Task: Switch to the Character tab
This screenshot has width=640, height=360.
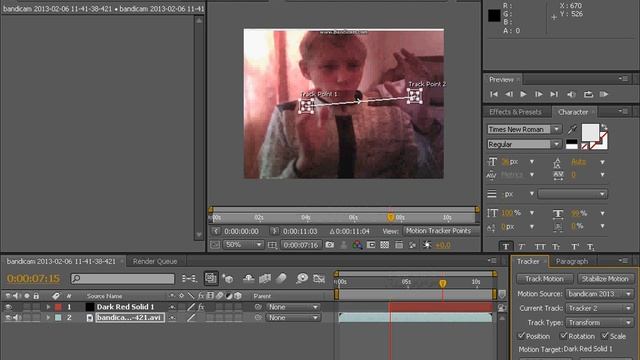Action: pyautogui.click(x=573, y=112)
